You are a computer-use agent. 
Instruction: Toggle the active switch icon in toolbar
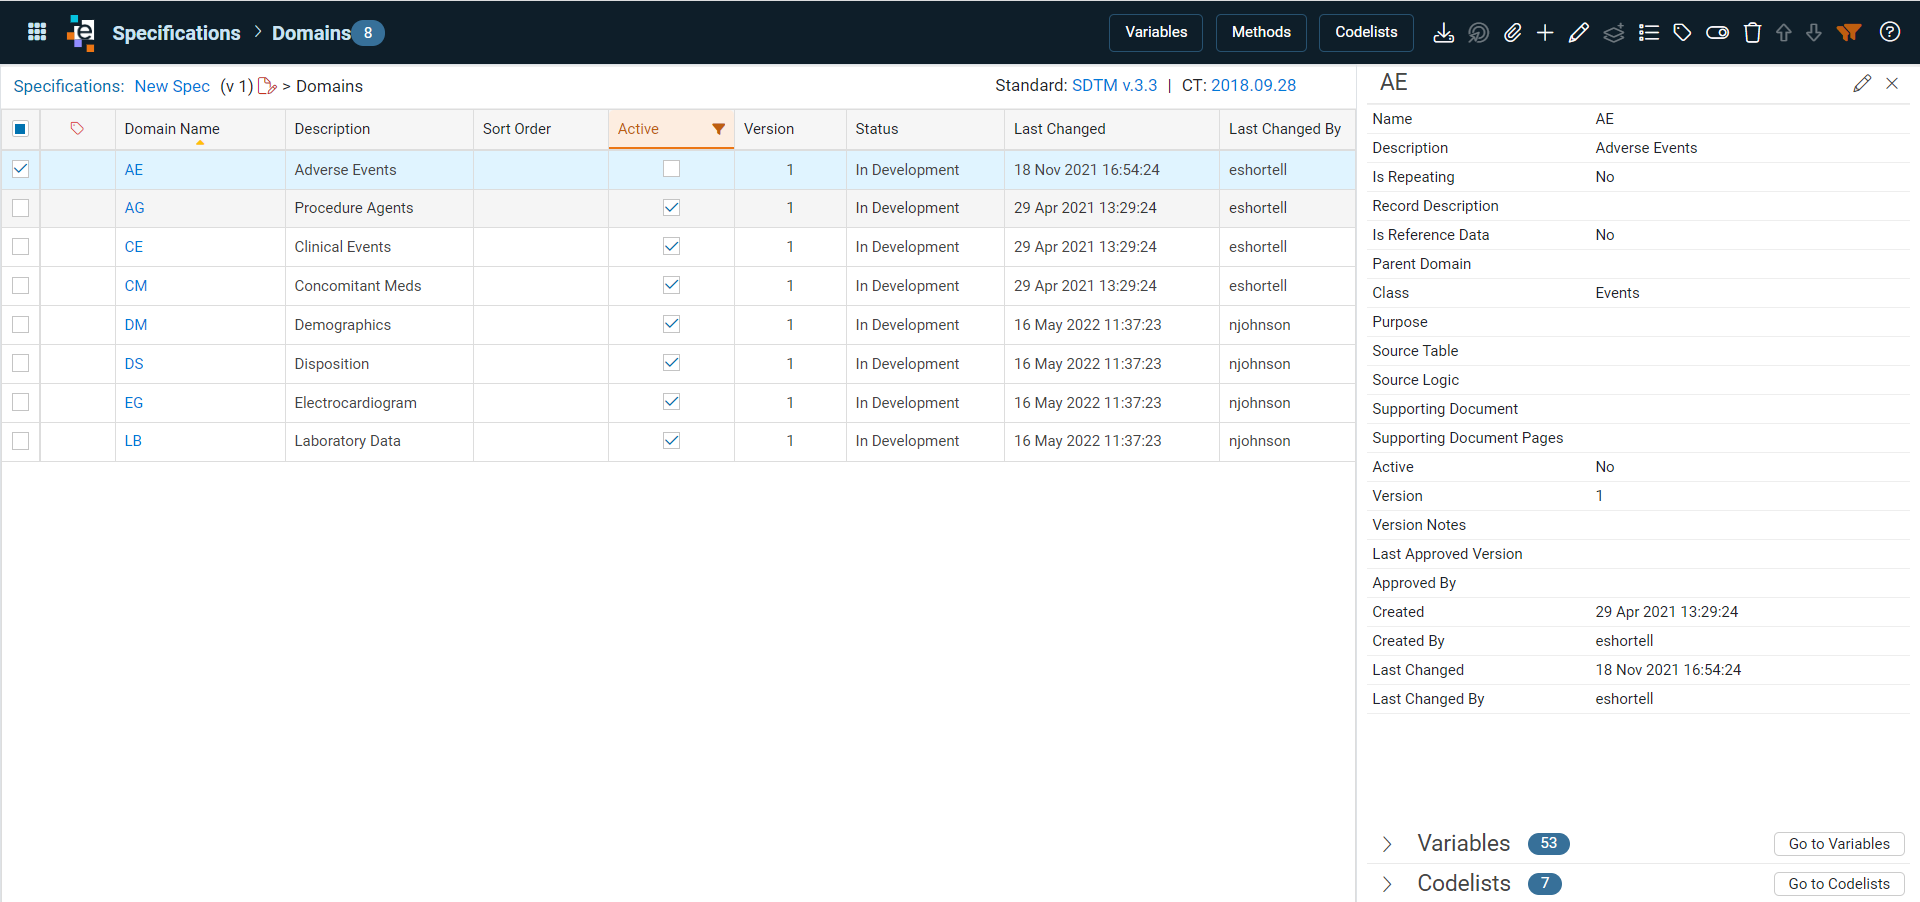pyautogui.click(x=1717, y=33)
